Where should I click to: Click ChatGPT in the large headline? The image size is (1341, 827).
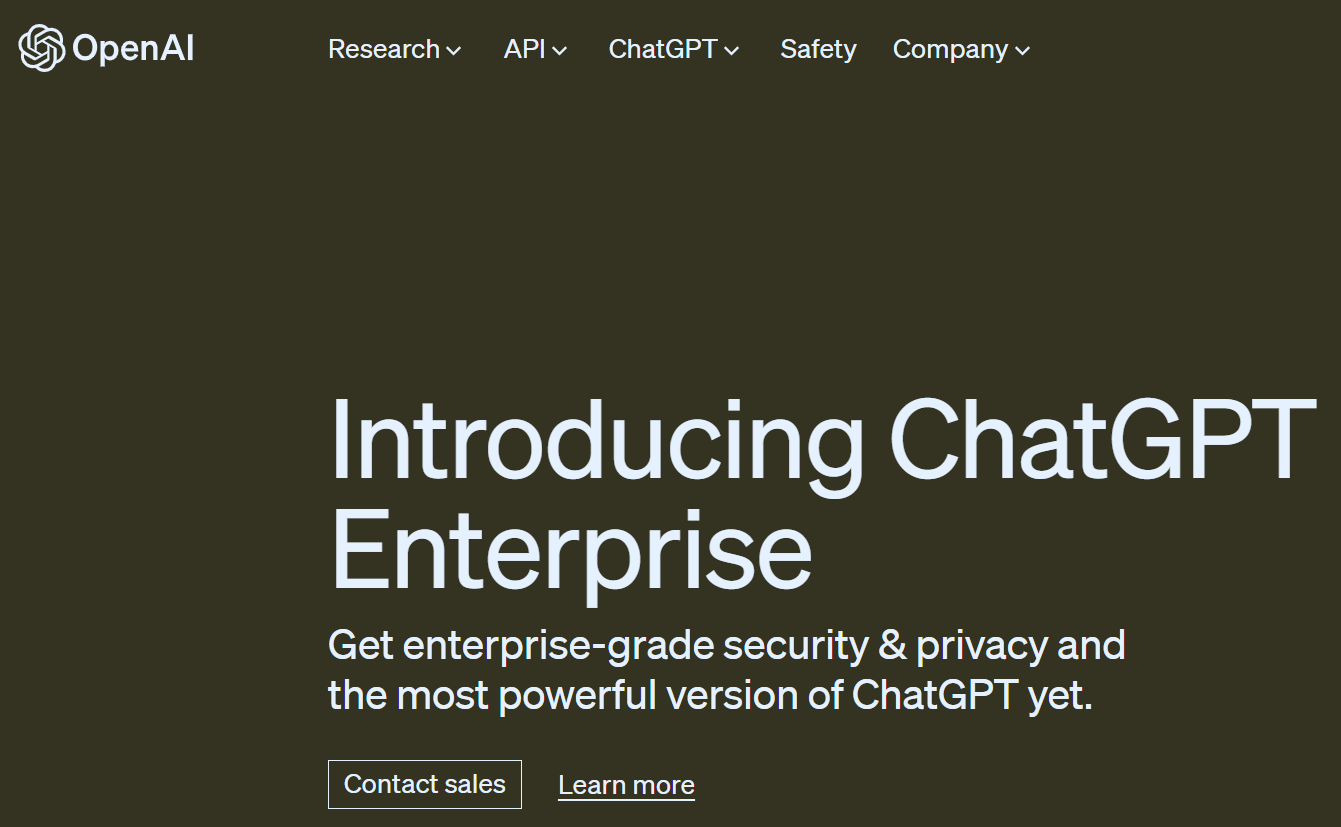[x=1102, y=442]
